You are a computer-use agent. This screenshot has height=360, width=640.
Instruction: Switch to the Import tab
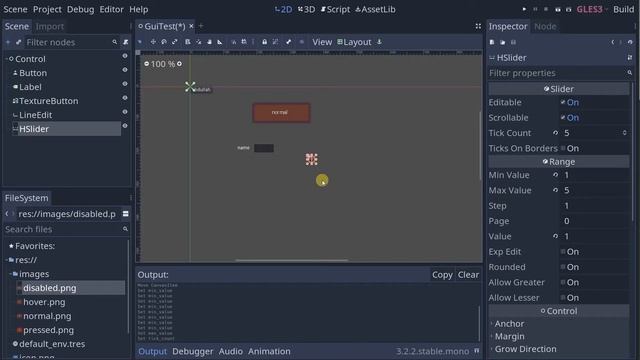(x=50, y=26)
